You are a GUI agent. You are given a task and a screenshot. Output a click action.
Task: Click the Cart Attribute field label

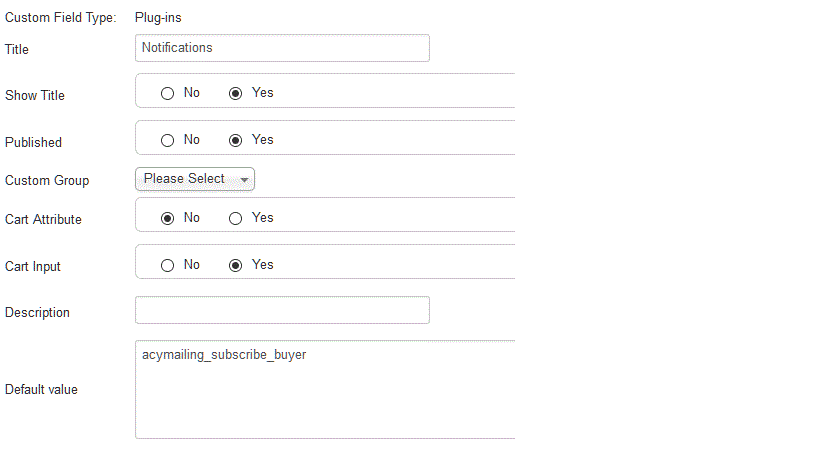43,220
